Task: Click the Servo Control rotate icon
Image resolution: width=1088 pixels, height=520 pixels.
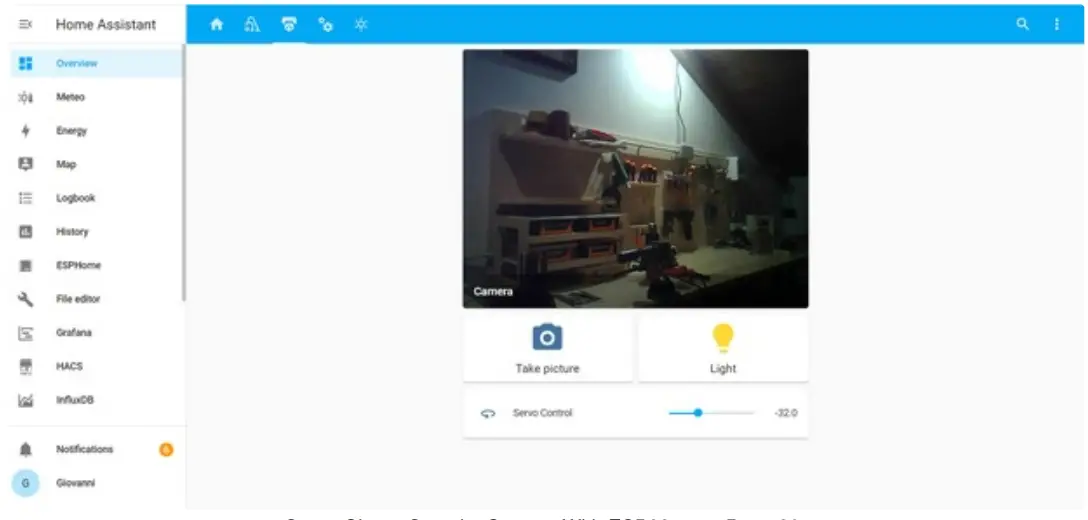Action: pyautogui.click(x=488, y=413)
